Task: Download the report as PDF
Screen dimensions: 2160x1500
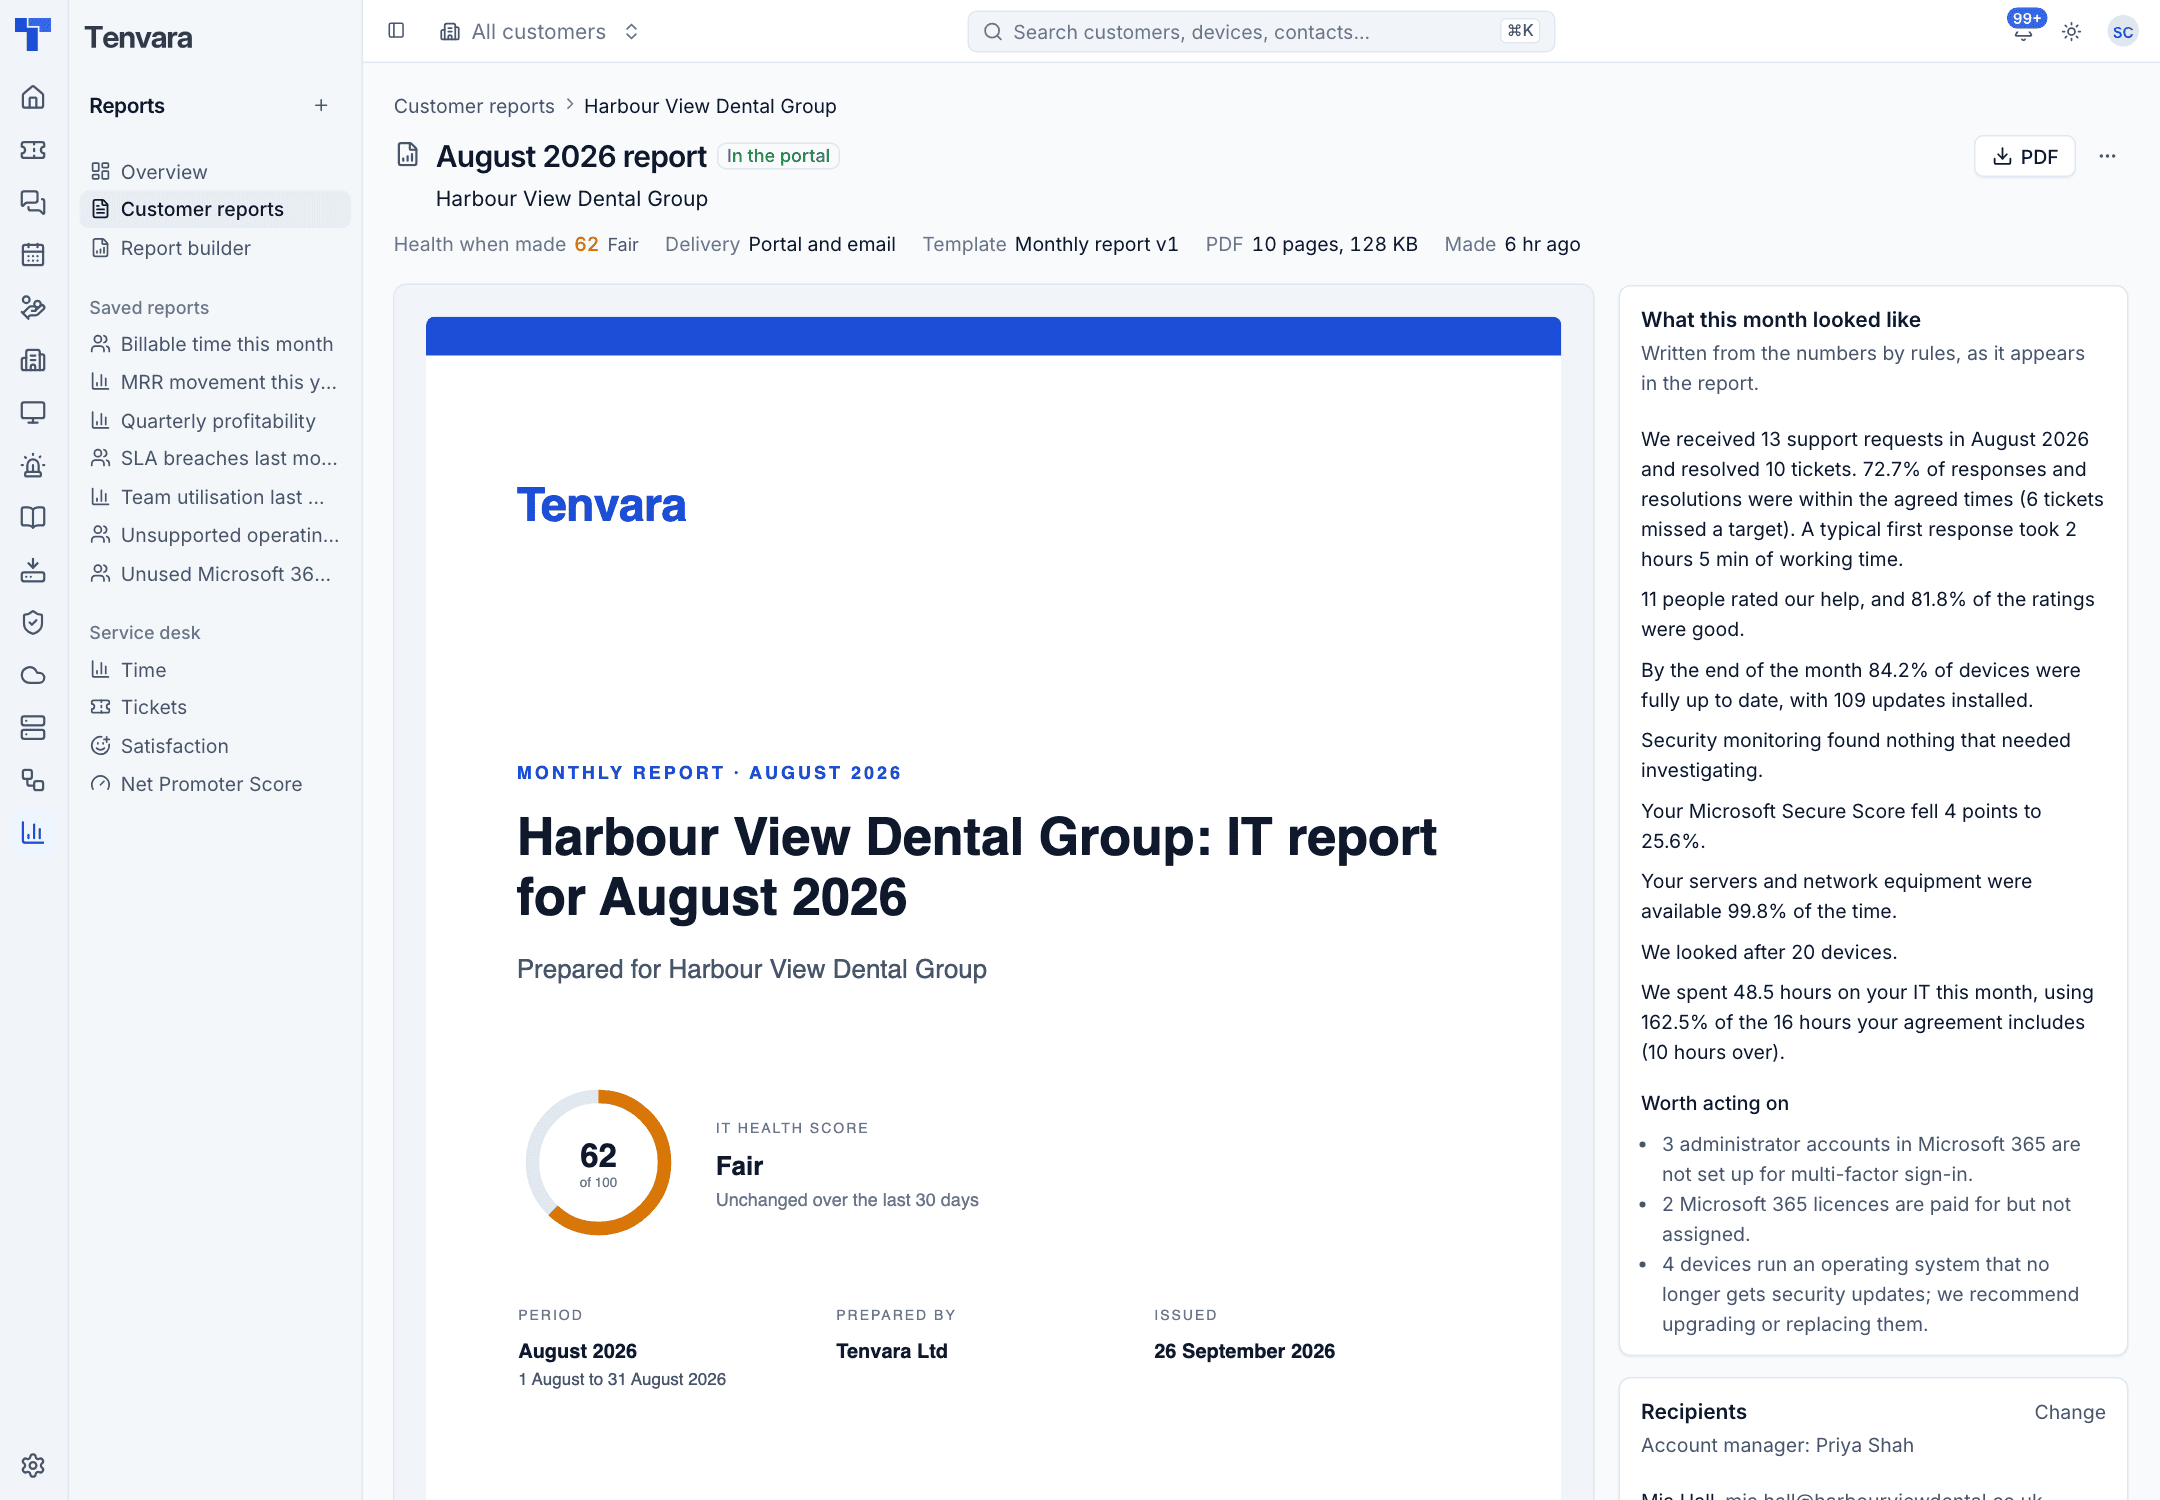Action: tap(2025, 156)
